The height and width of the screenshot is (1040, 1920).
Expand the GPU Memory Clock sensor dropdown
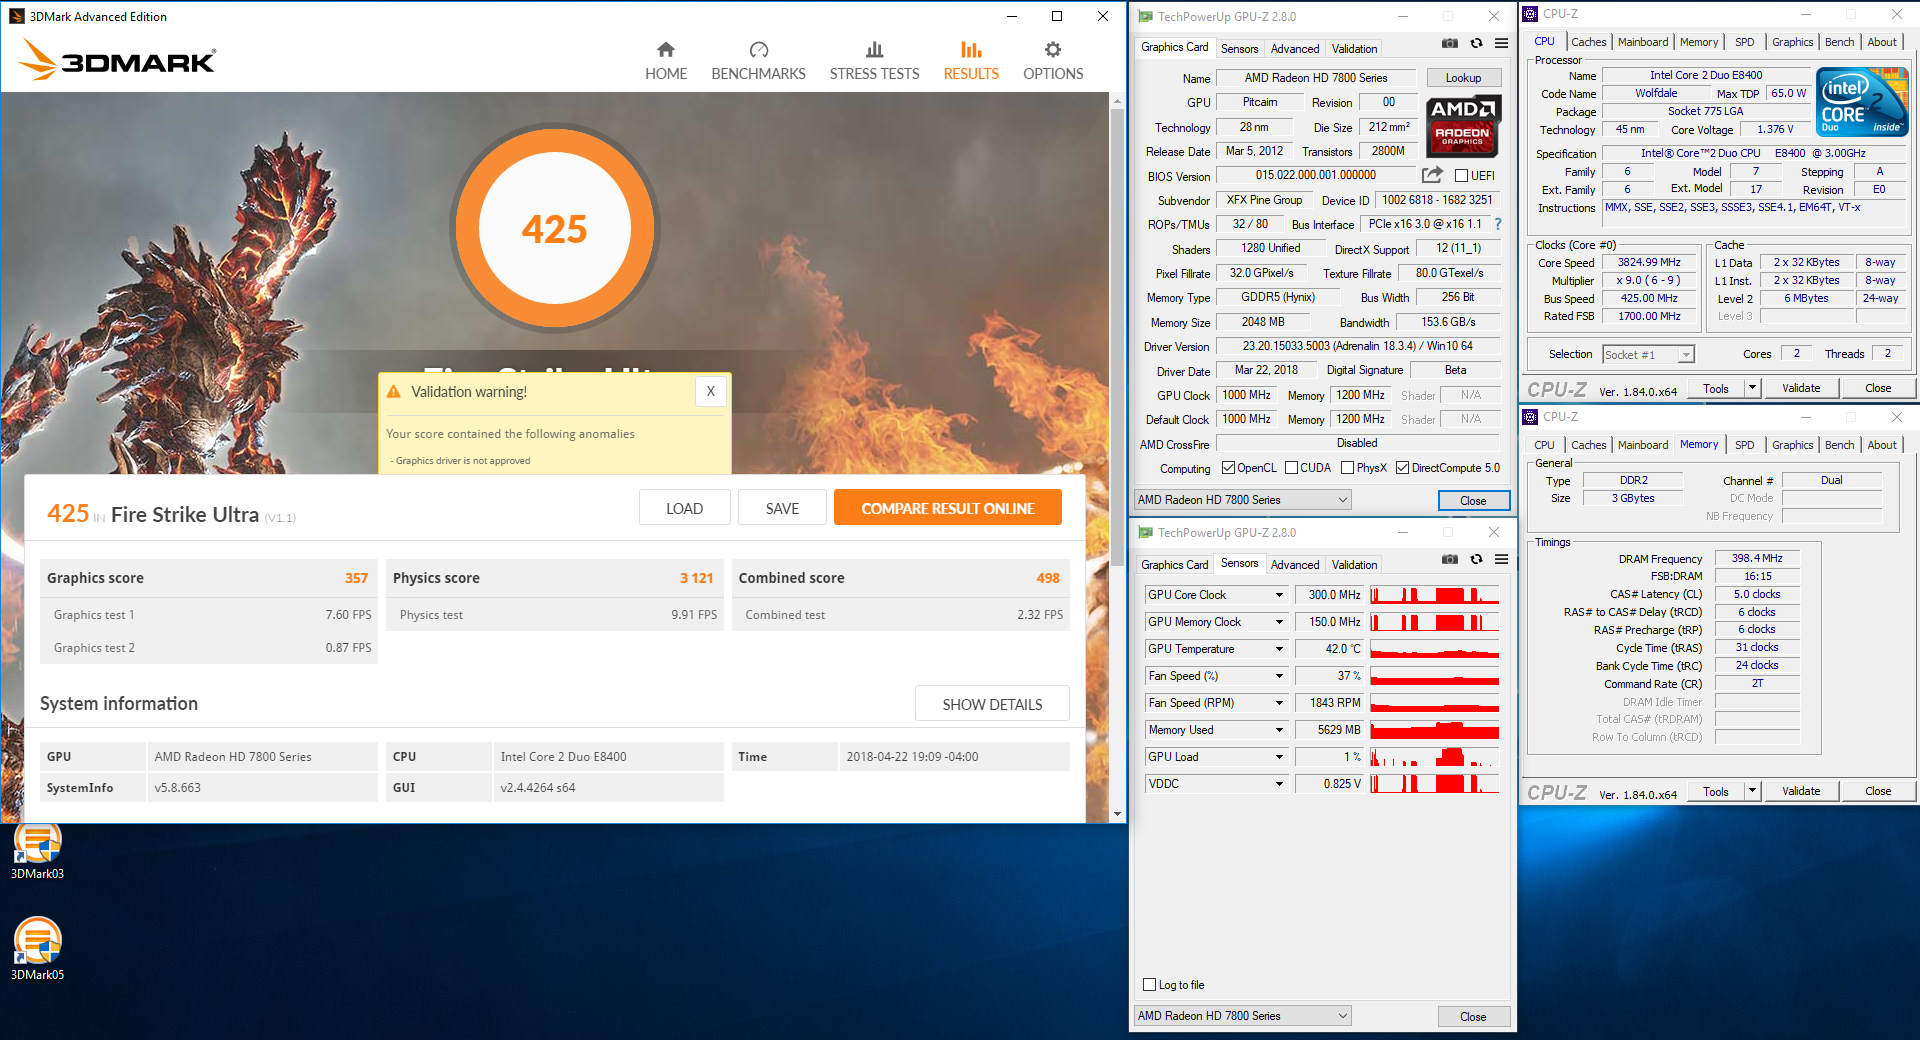1279,622
